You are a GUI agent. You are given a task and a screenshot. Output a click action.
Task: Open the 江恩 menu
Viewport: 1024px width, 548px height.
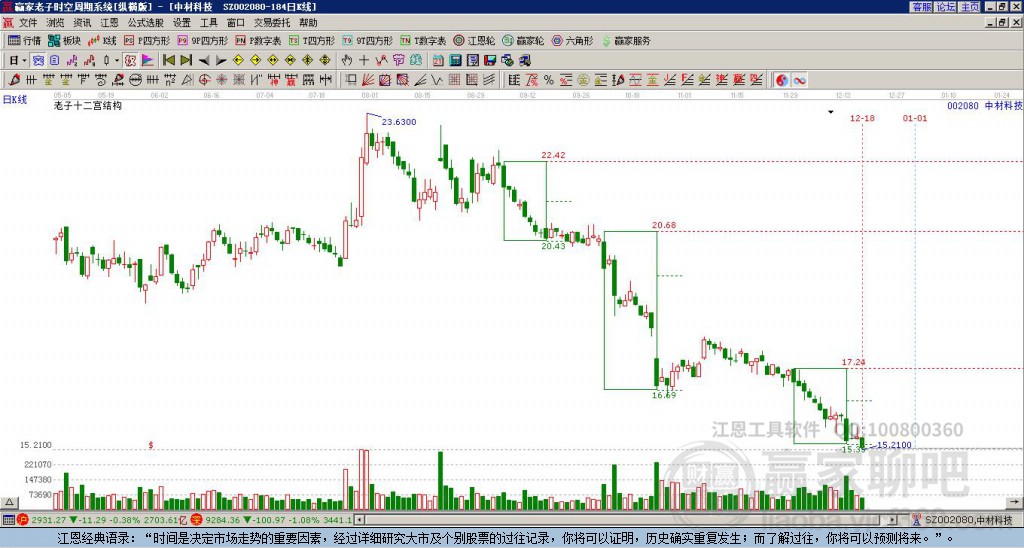(x=109, y=23)
